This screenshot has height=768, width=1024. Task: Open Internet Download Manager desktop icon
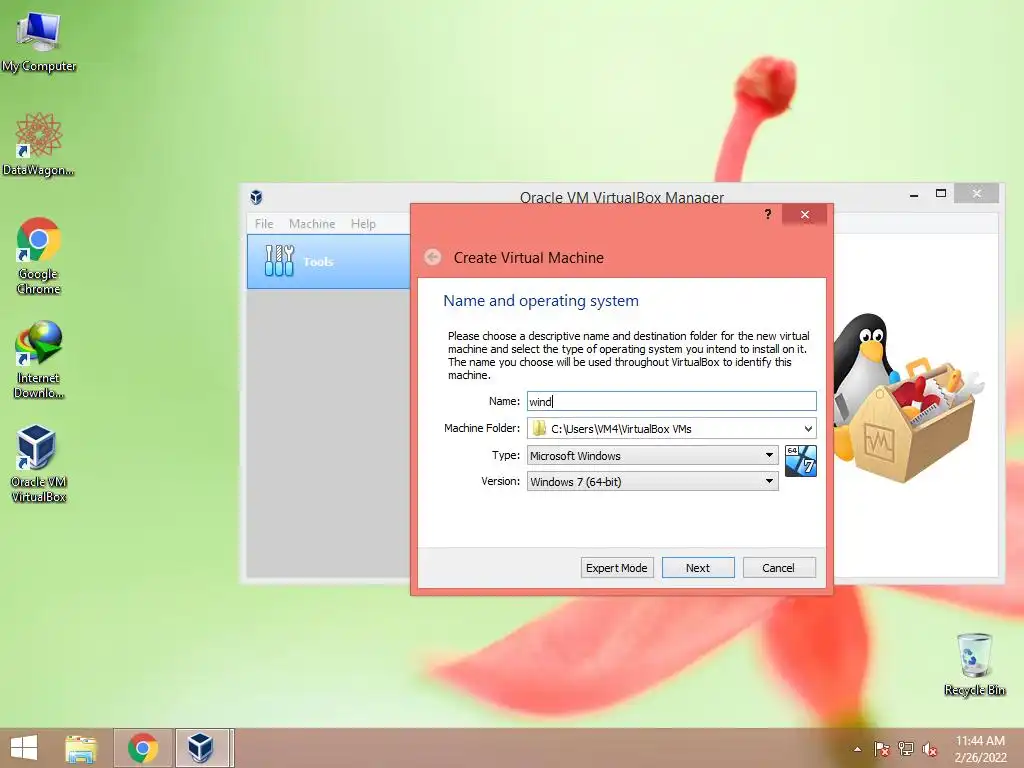tap(39, 360)
